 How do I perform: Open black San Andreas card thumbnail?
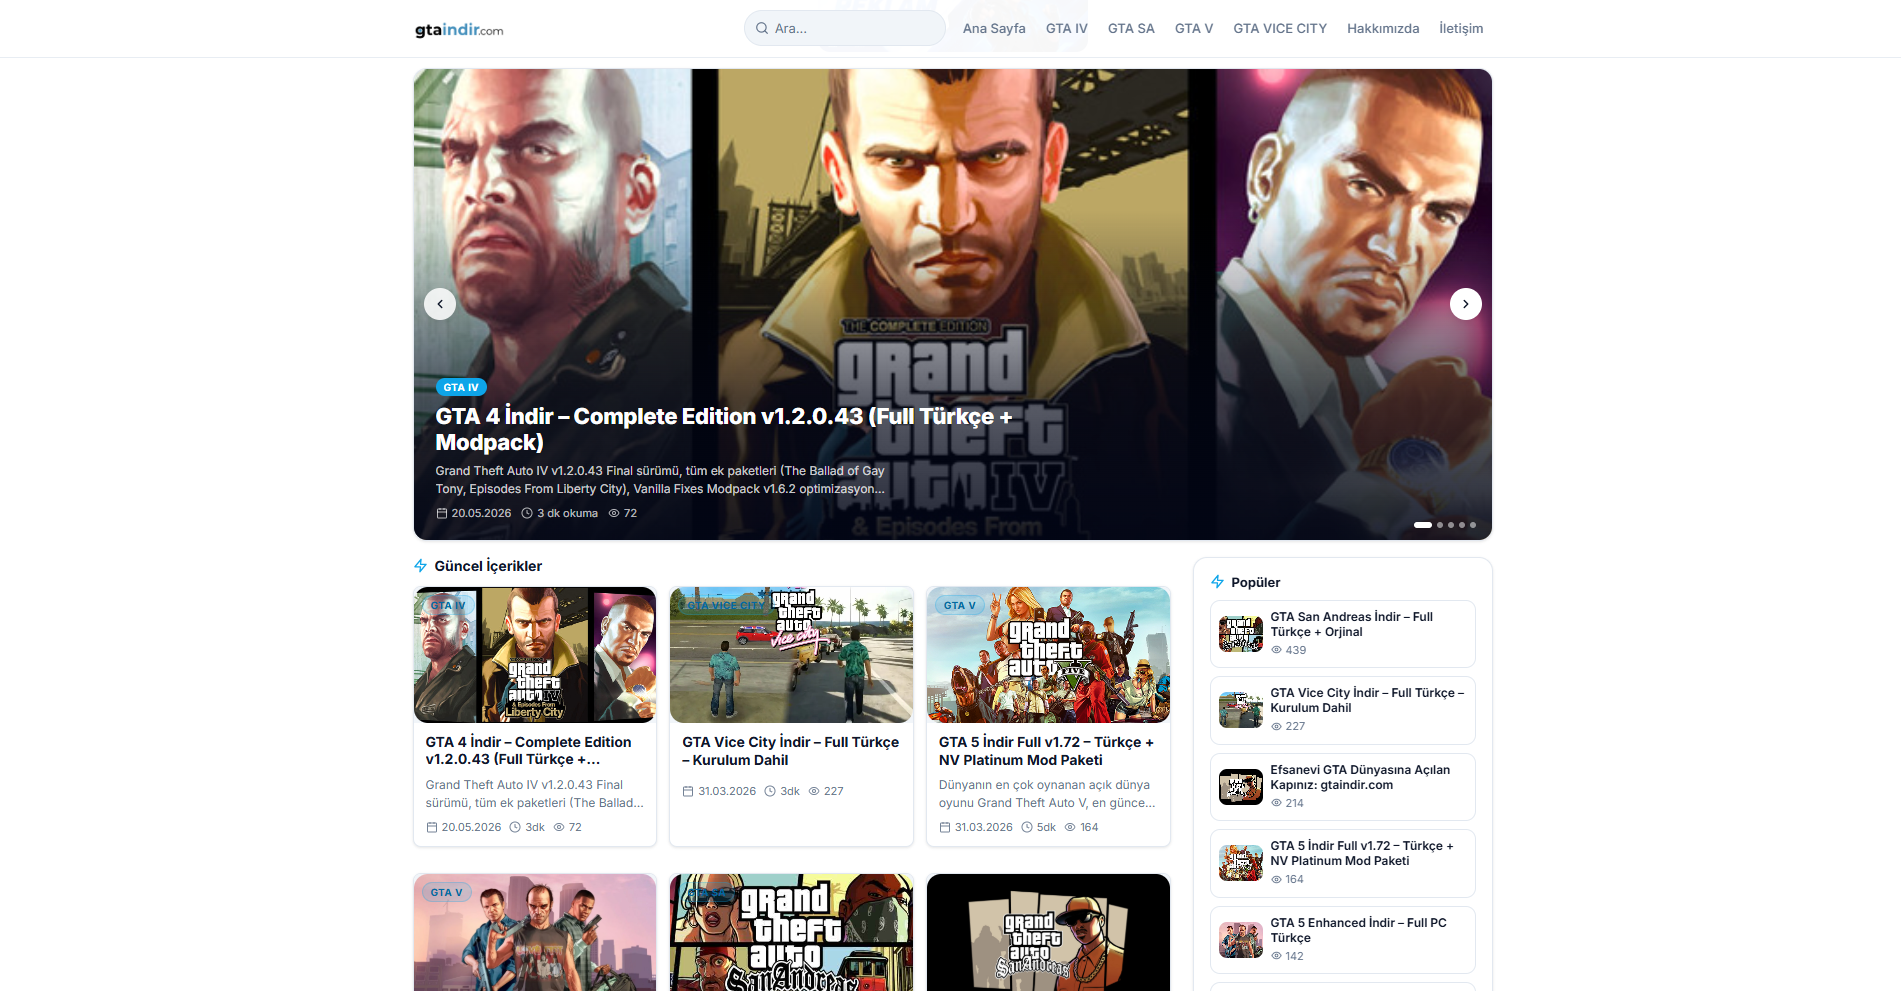(1048, 933)
